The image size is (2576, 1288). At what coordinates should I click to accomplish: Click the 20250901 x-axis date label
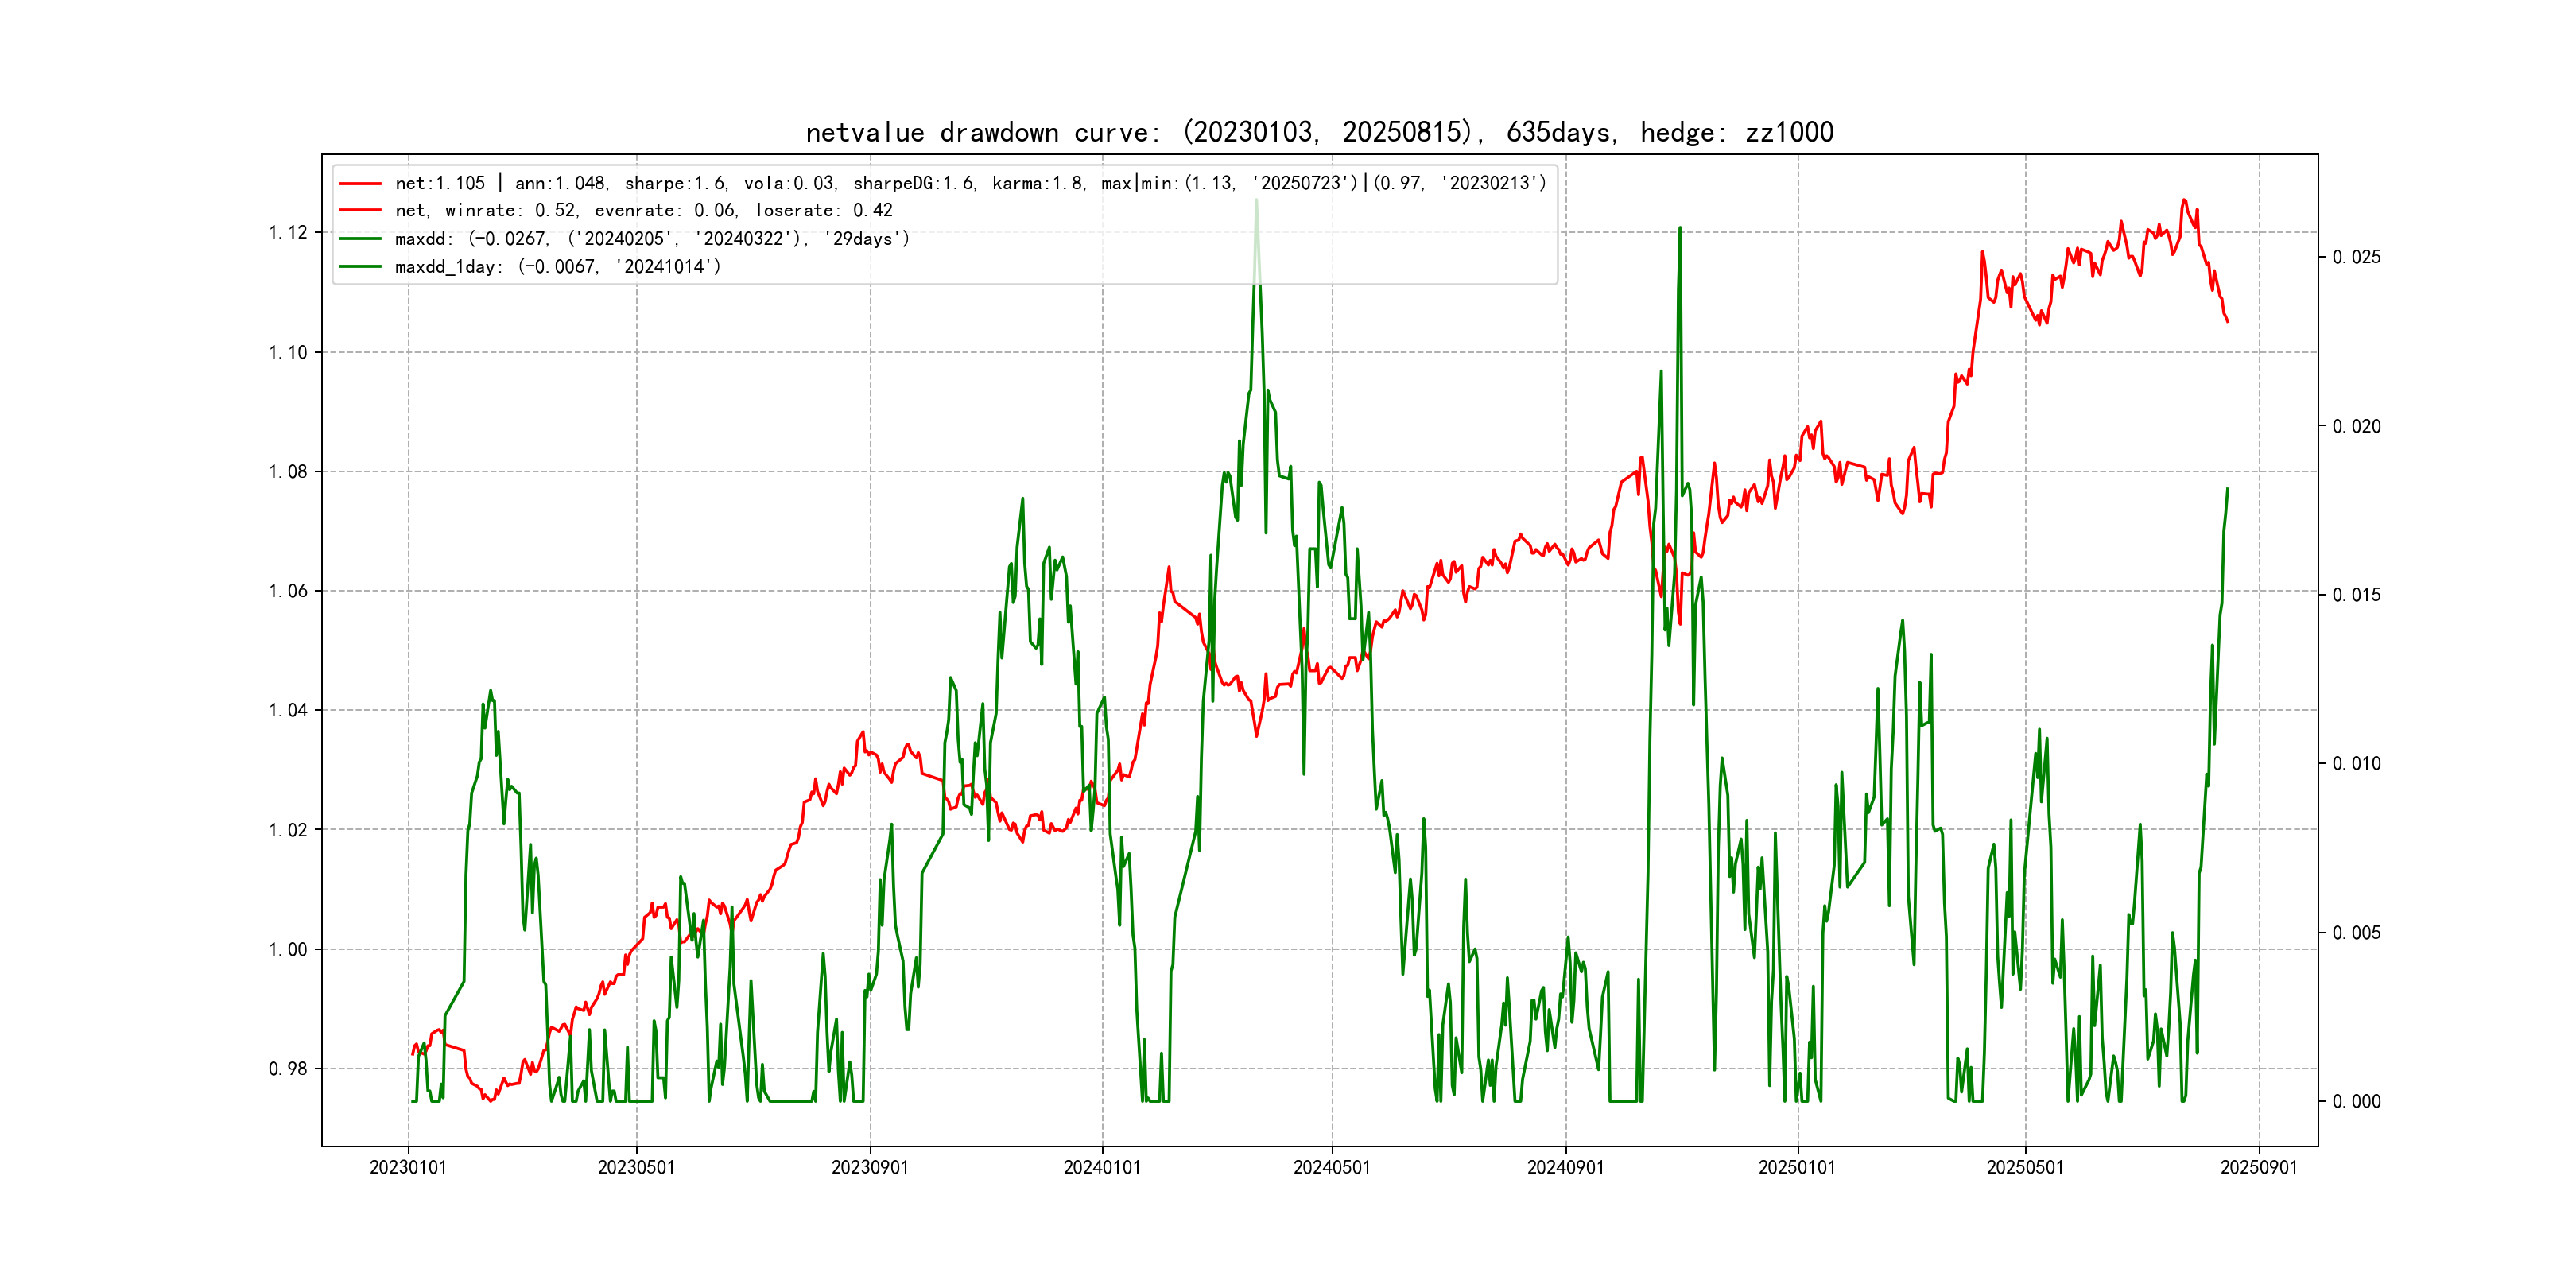tap(2259, 1168)
